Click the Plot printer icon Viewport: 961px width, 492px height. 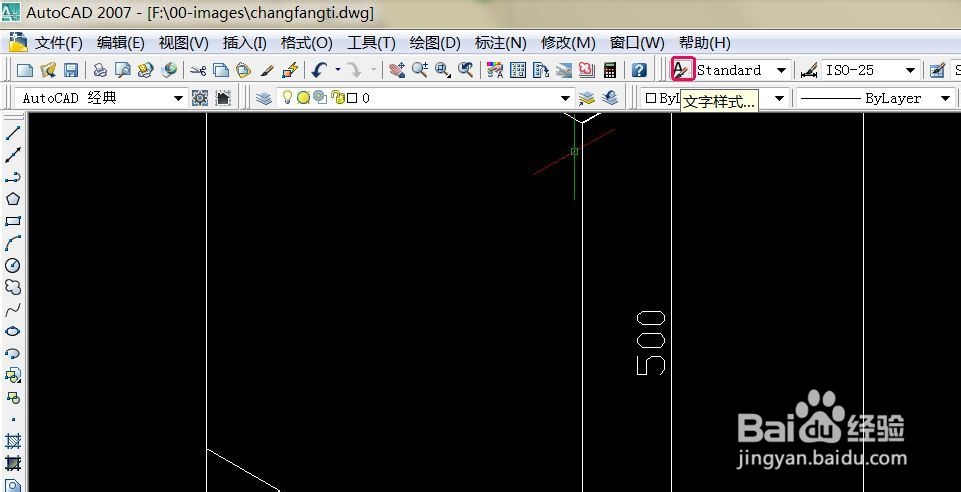coord(100,70)
